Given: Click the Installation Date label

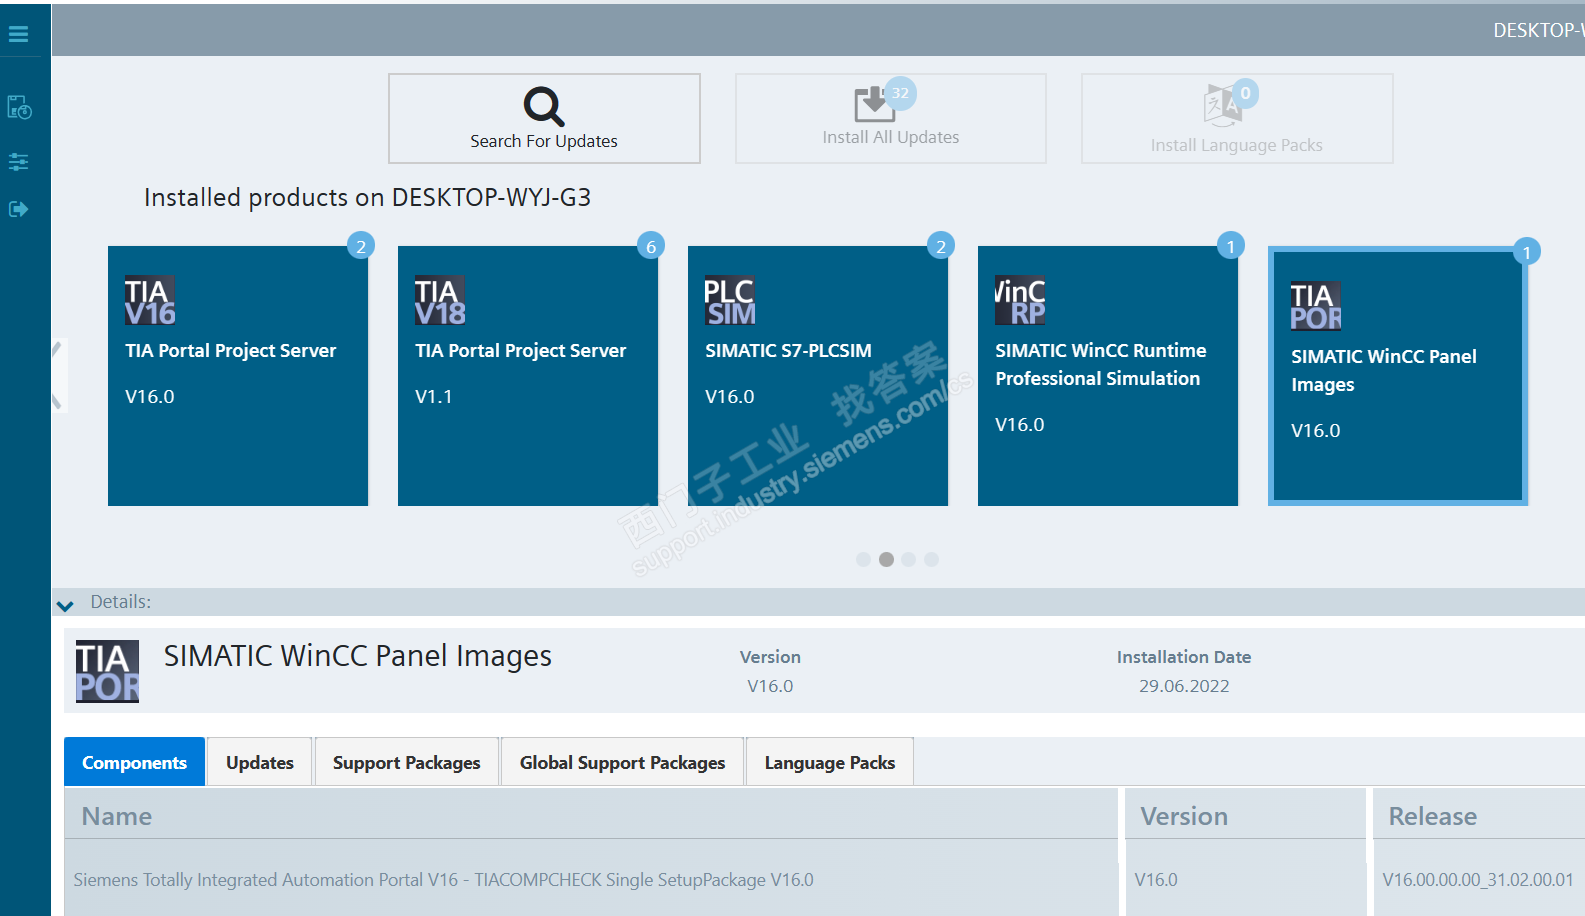Looking at the screenshot, I should point(1184,657).
